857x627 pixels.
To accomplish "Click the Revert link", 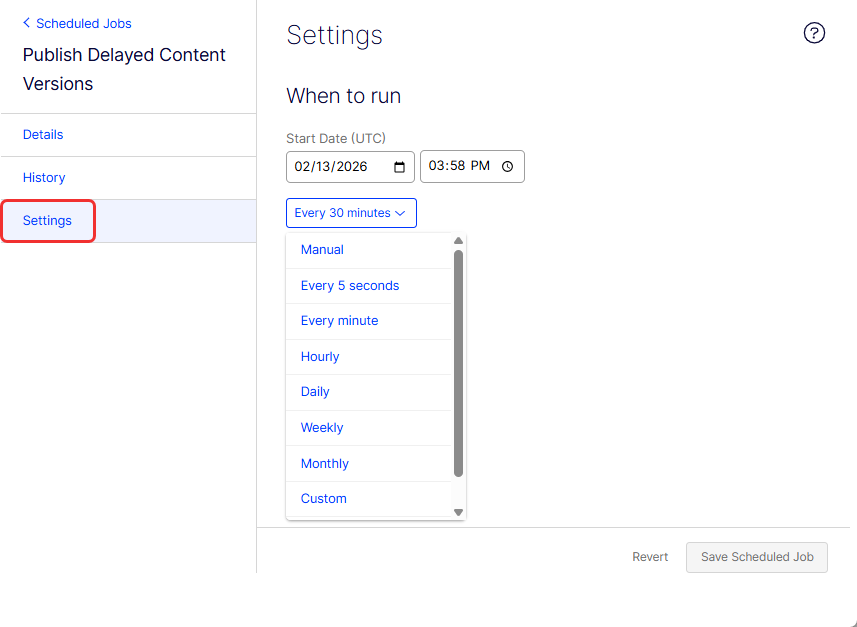I will click(x=650, y=557).
